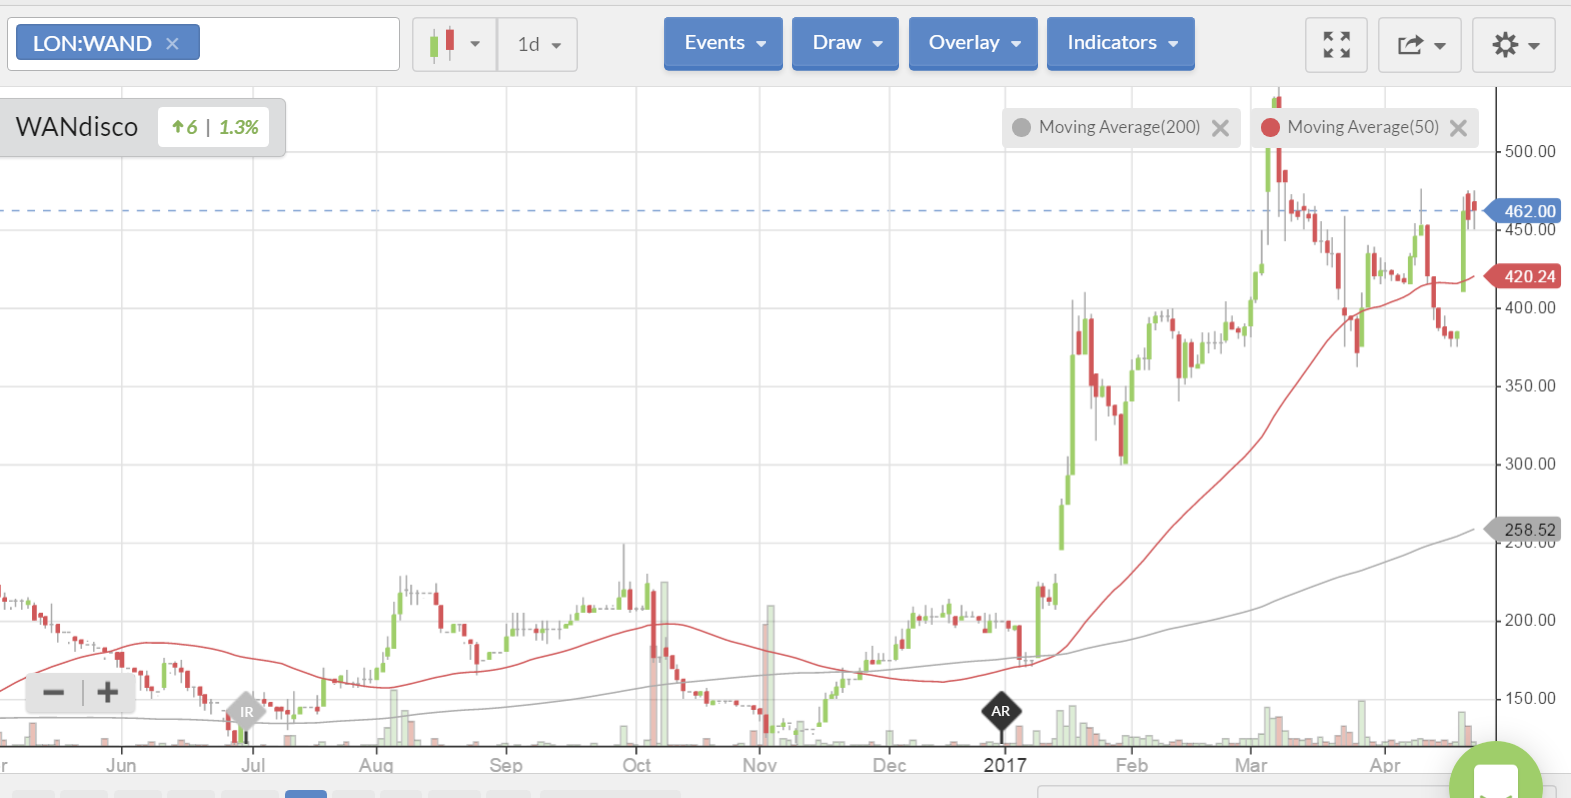Viewport: 1571px width, 798px height.
Task: Open the Draw tools menu
Action: 845,43
